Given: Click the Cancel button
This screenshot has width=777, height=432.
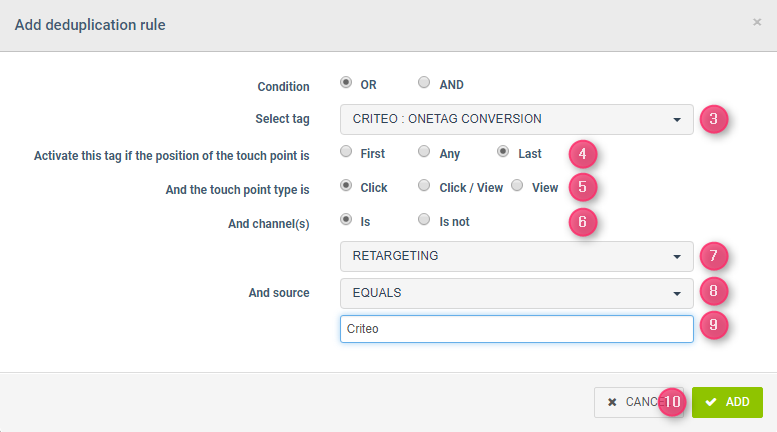Looking at the screenshot, I should (626, 402).
